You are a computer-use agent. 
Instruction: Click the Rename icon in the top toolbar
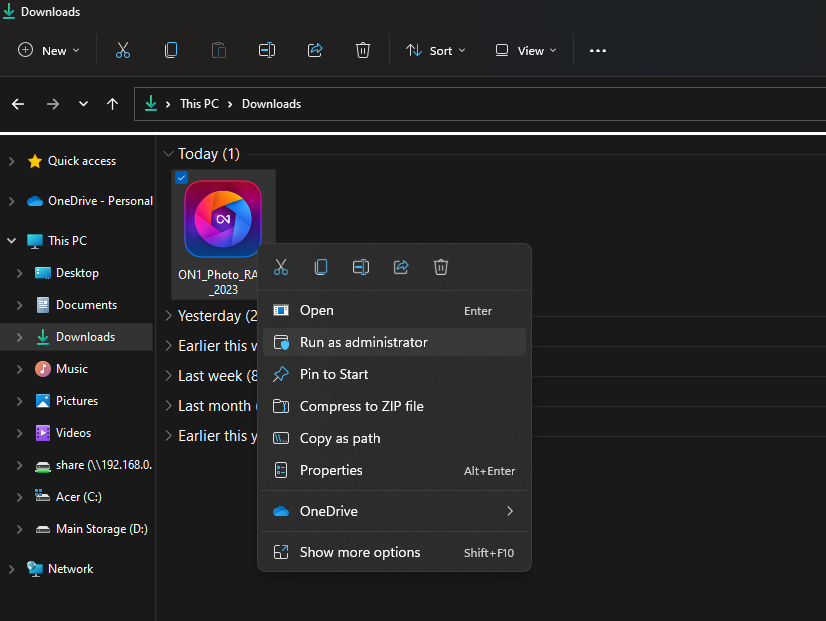[267, 51]
